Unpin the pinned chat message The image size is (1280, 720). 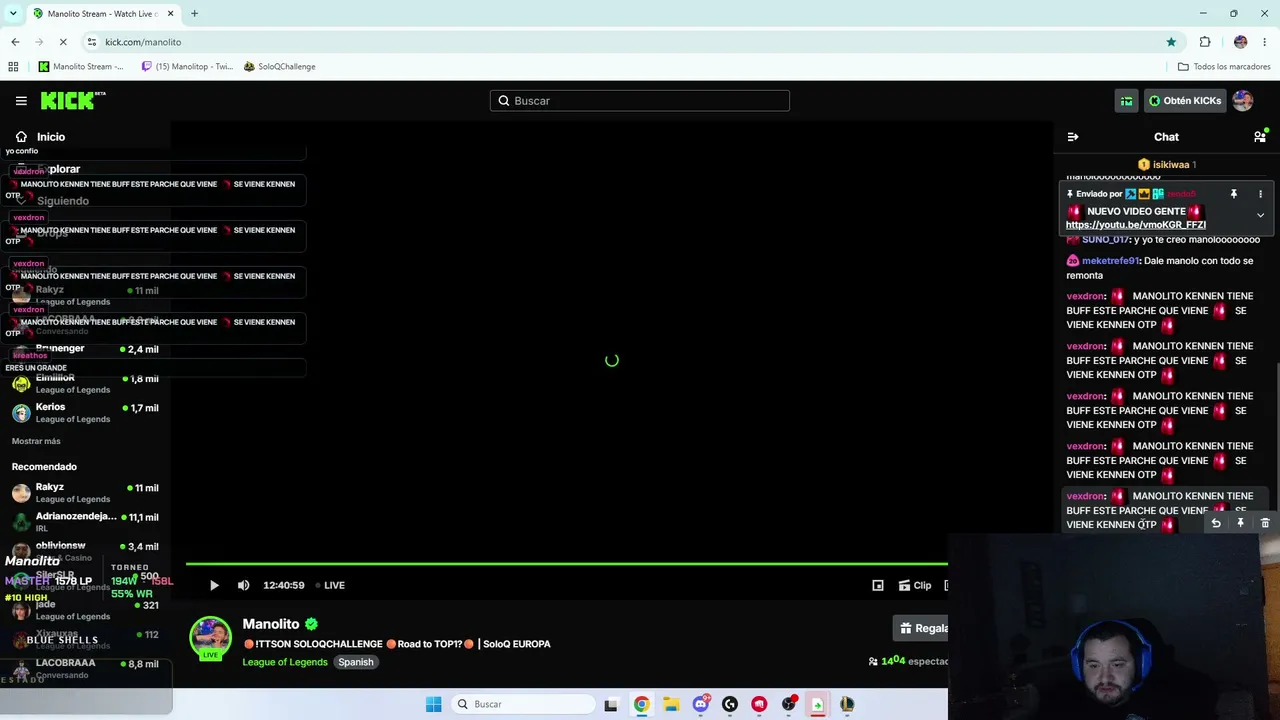coord(1234,194)
